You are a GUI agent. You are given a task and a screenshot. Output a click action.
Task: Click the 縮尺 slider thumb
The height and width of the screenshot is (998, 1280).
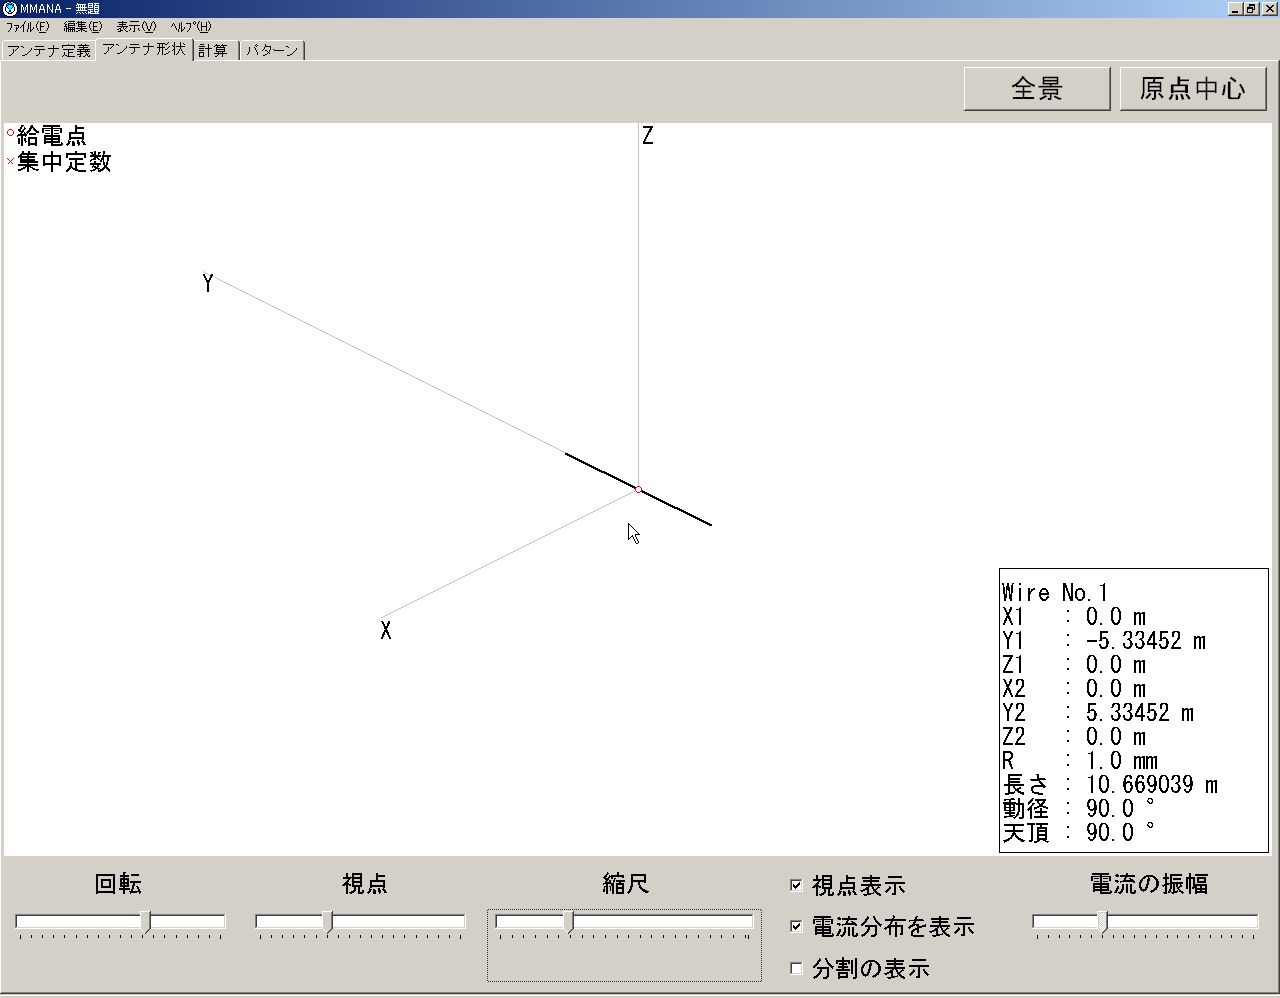569,923
